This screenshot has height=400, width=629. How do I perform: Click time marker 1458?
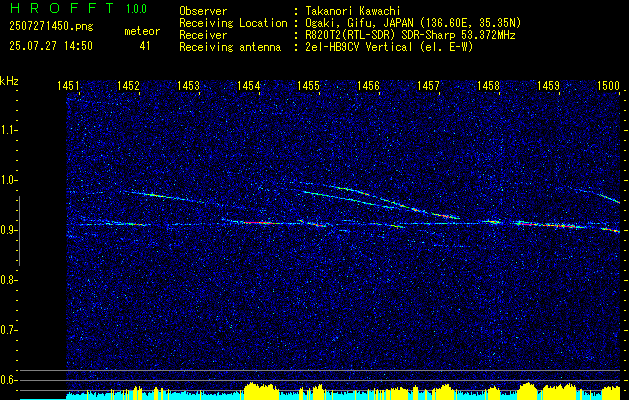[x=489, y=85]
